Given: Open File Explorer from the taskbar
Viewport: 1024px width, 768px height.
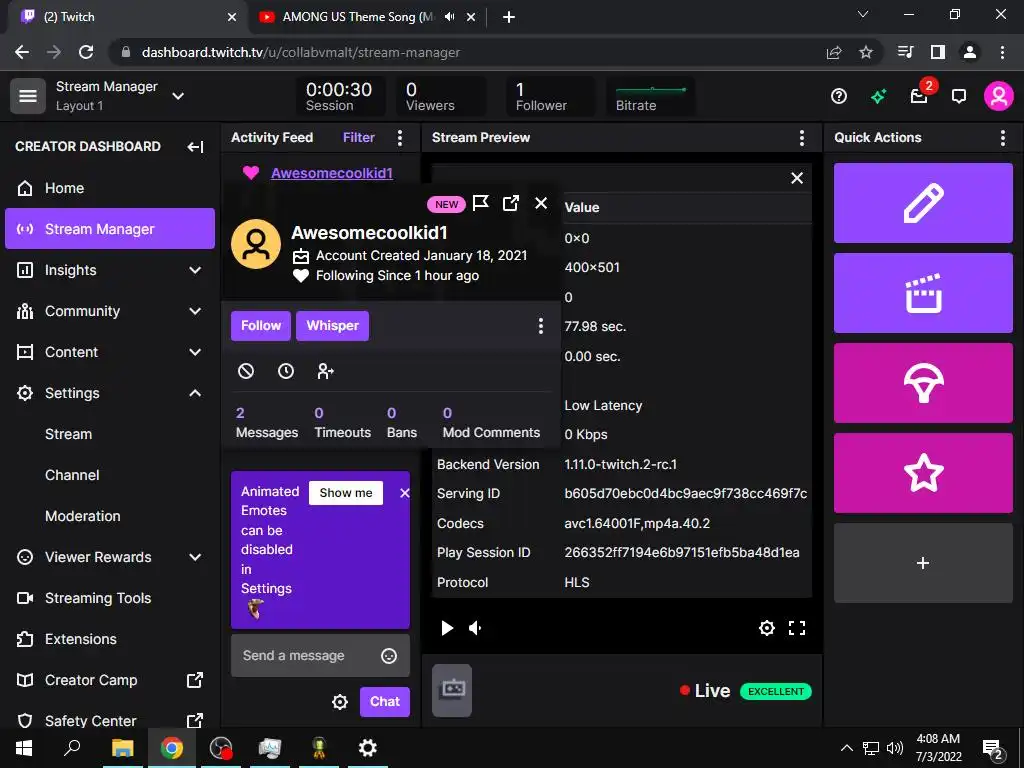Looking at the screenshot, I should [122, 748].
